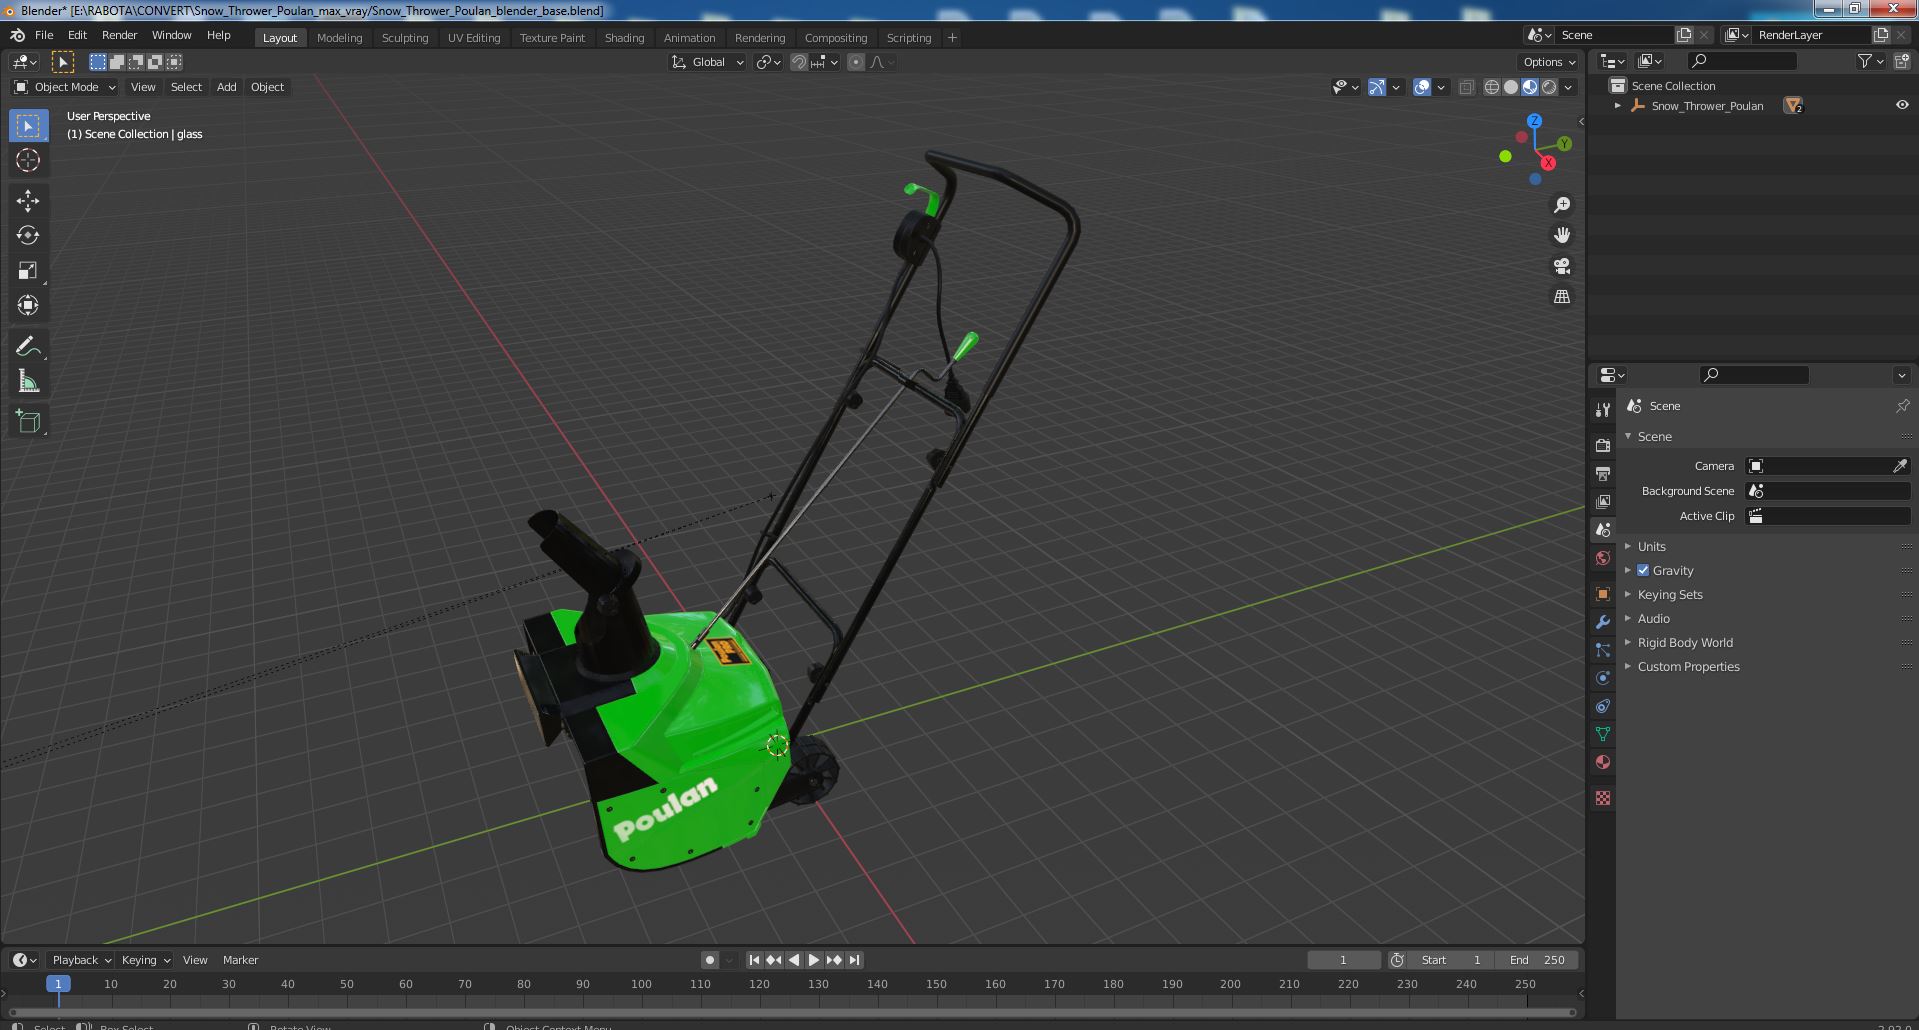Click the Camera selection field

pyautogui.click(x=1828, y=466)
